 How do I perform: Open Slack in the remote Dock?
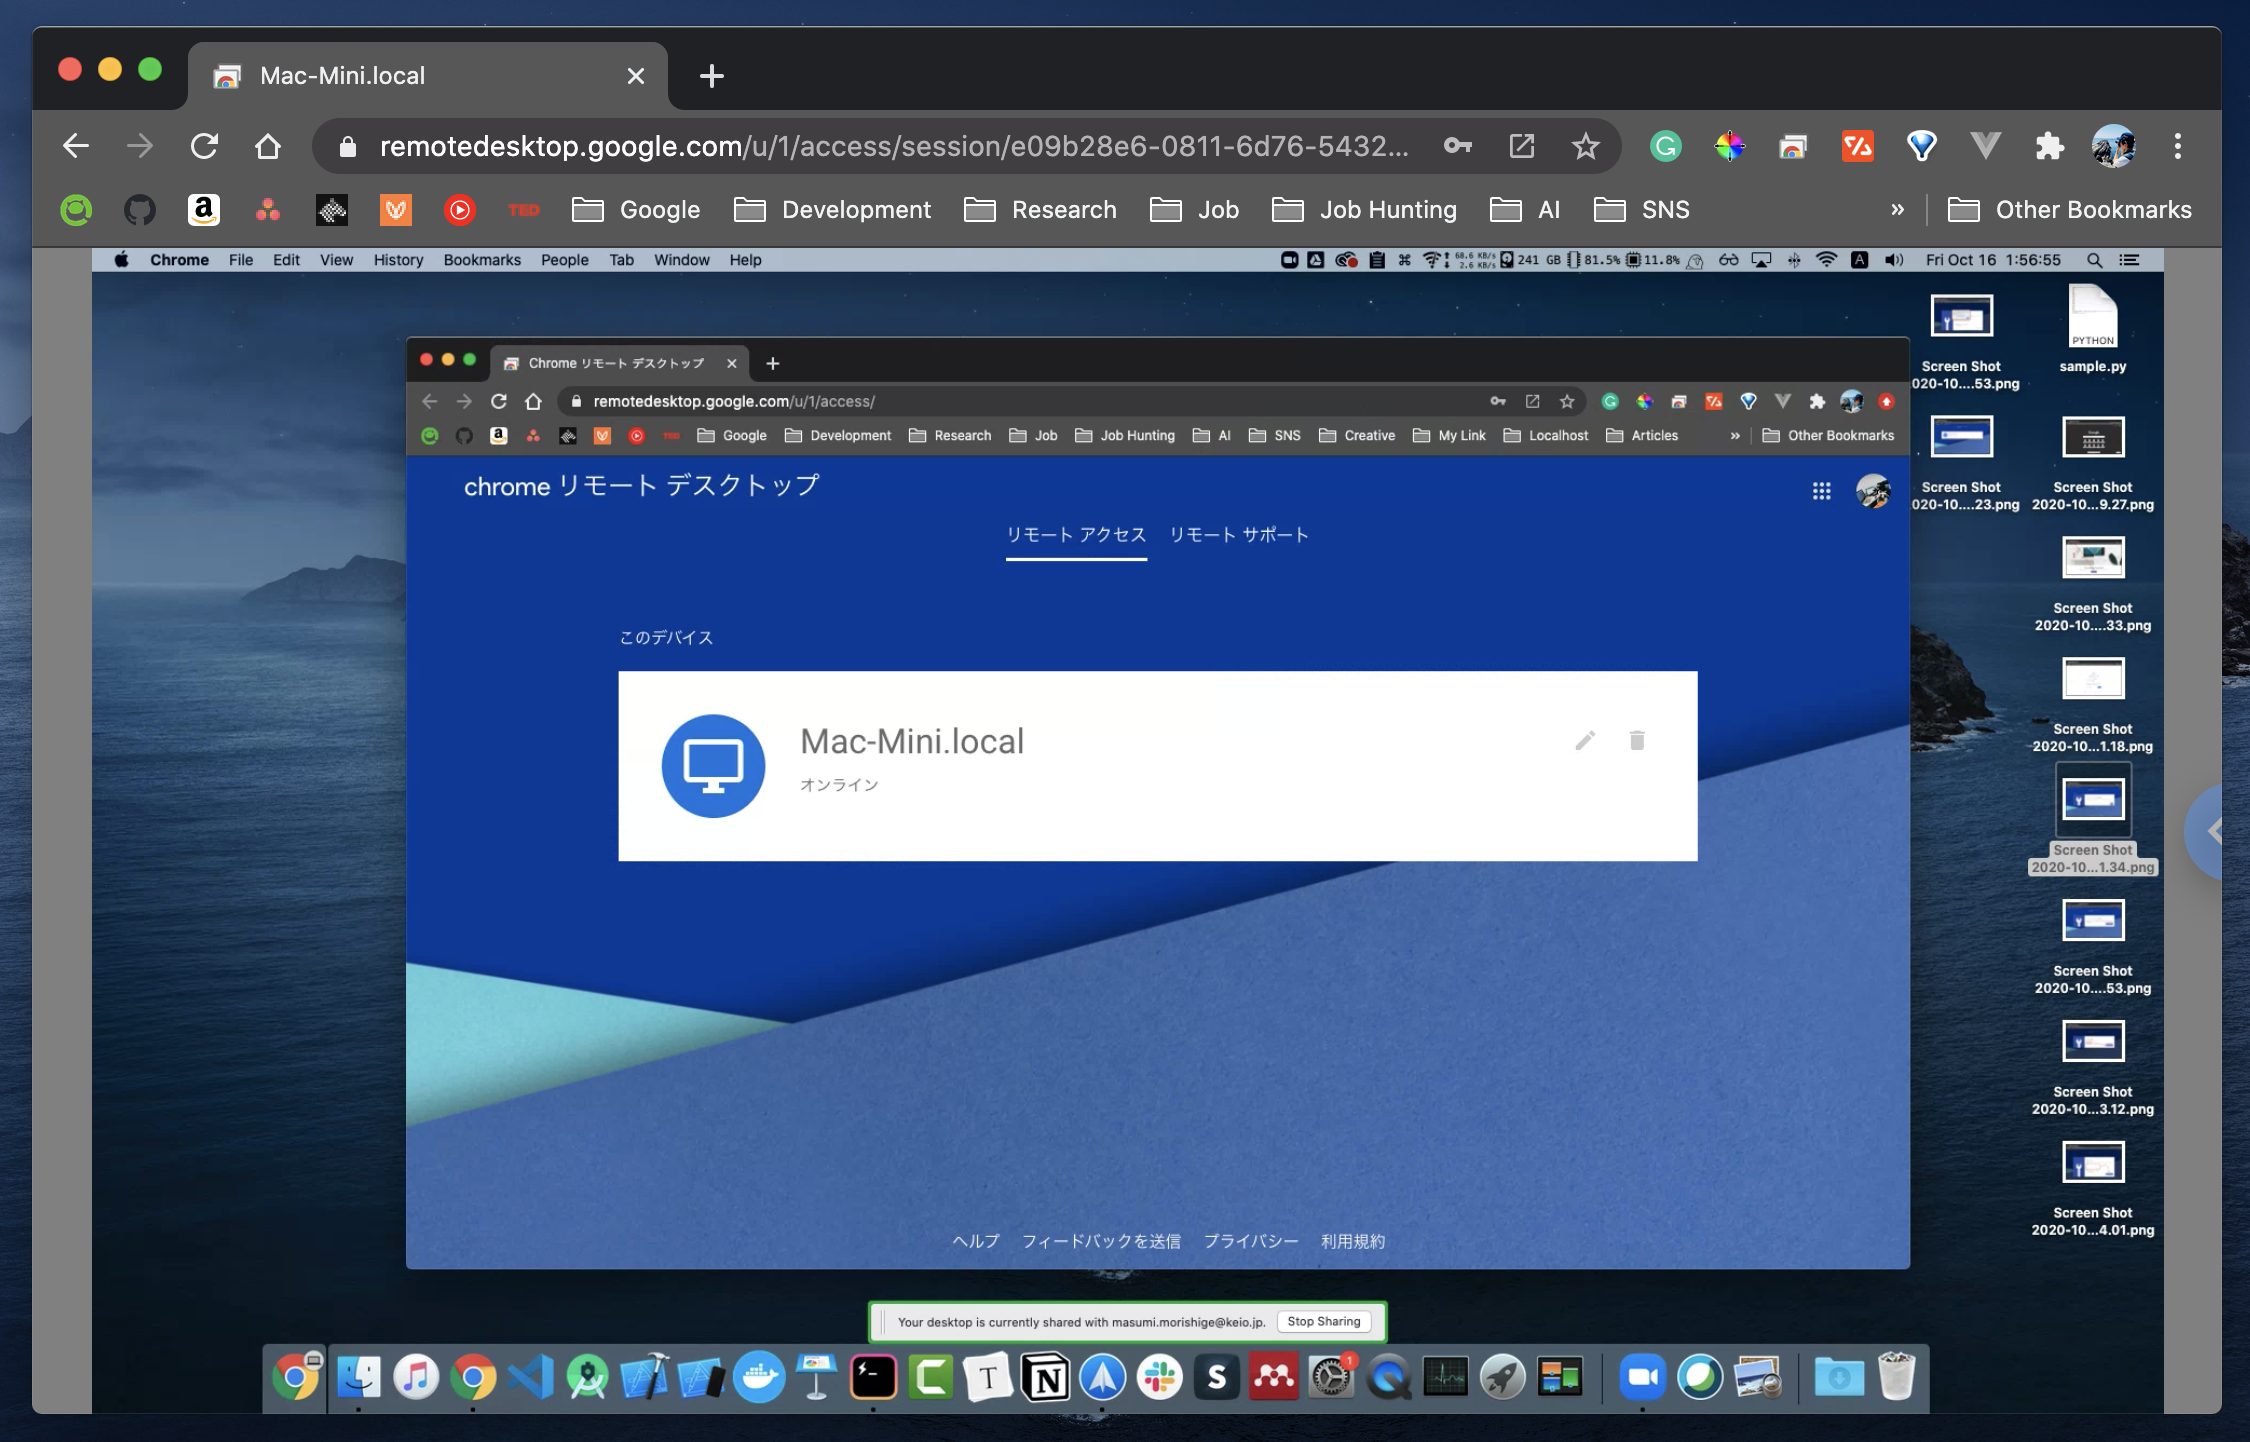[1160, 1378]
